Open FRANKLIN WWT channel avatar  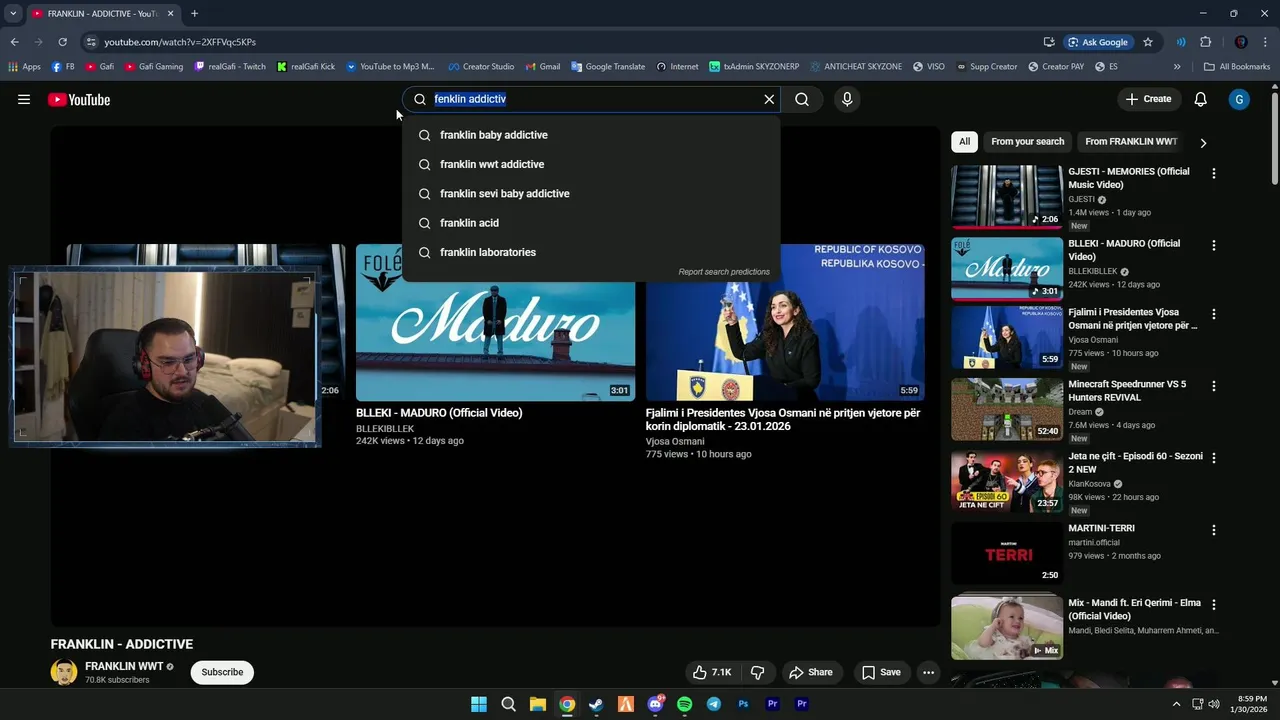[x=64, y=672]
